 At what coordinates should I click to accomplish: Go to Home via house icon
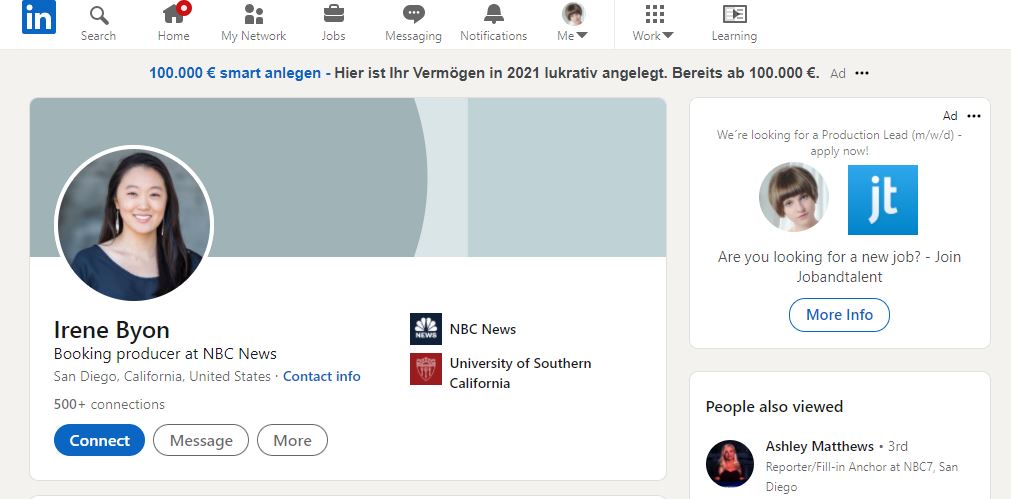pos(173,15)
